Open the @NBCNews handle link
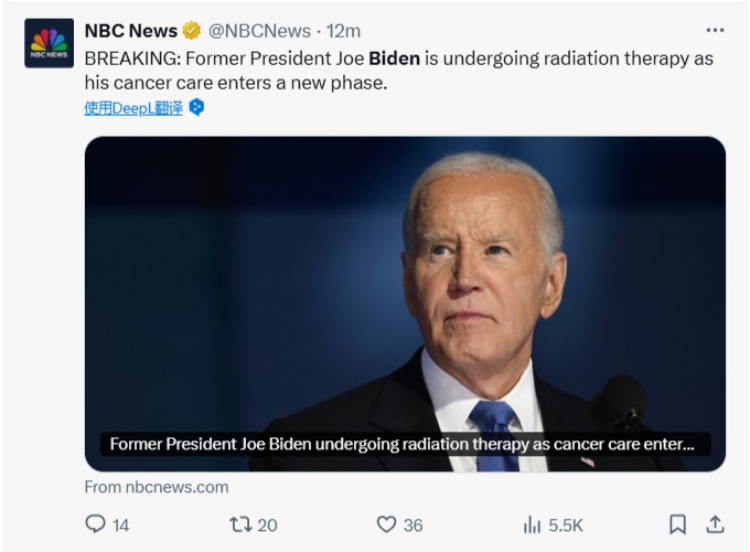 click(x=259, y=31)
